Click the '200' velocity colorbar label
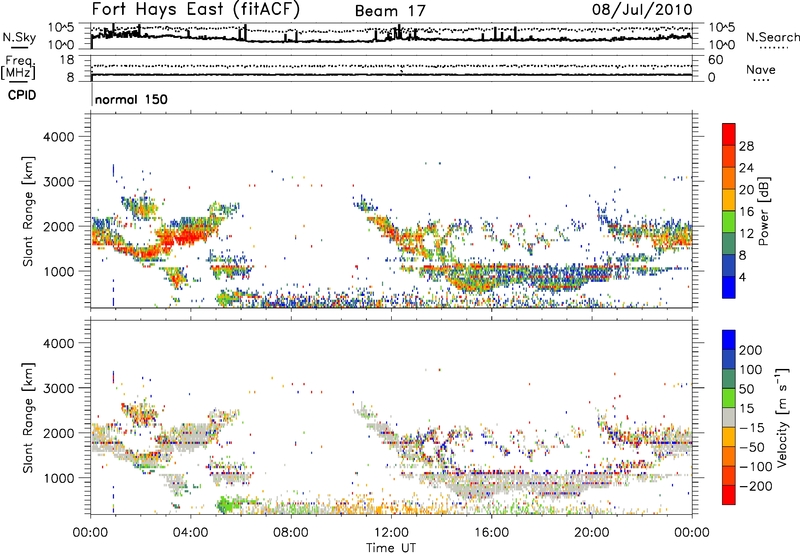Viewport: 800px width, 554px height. [751, 350]
